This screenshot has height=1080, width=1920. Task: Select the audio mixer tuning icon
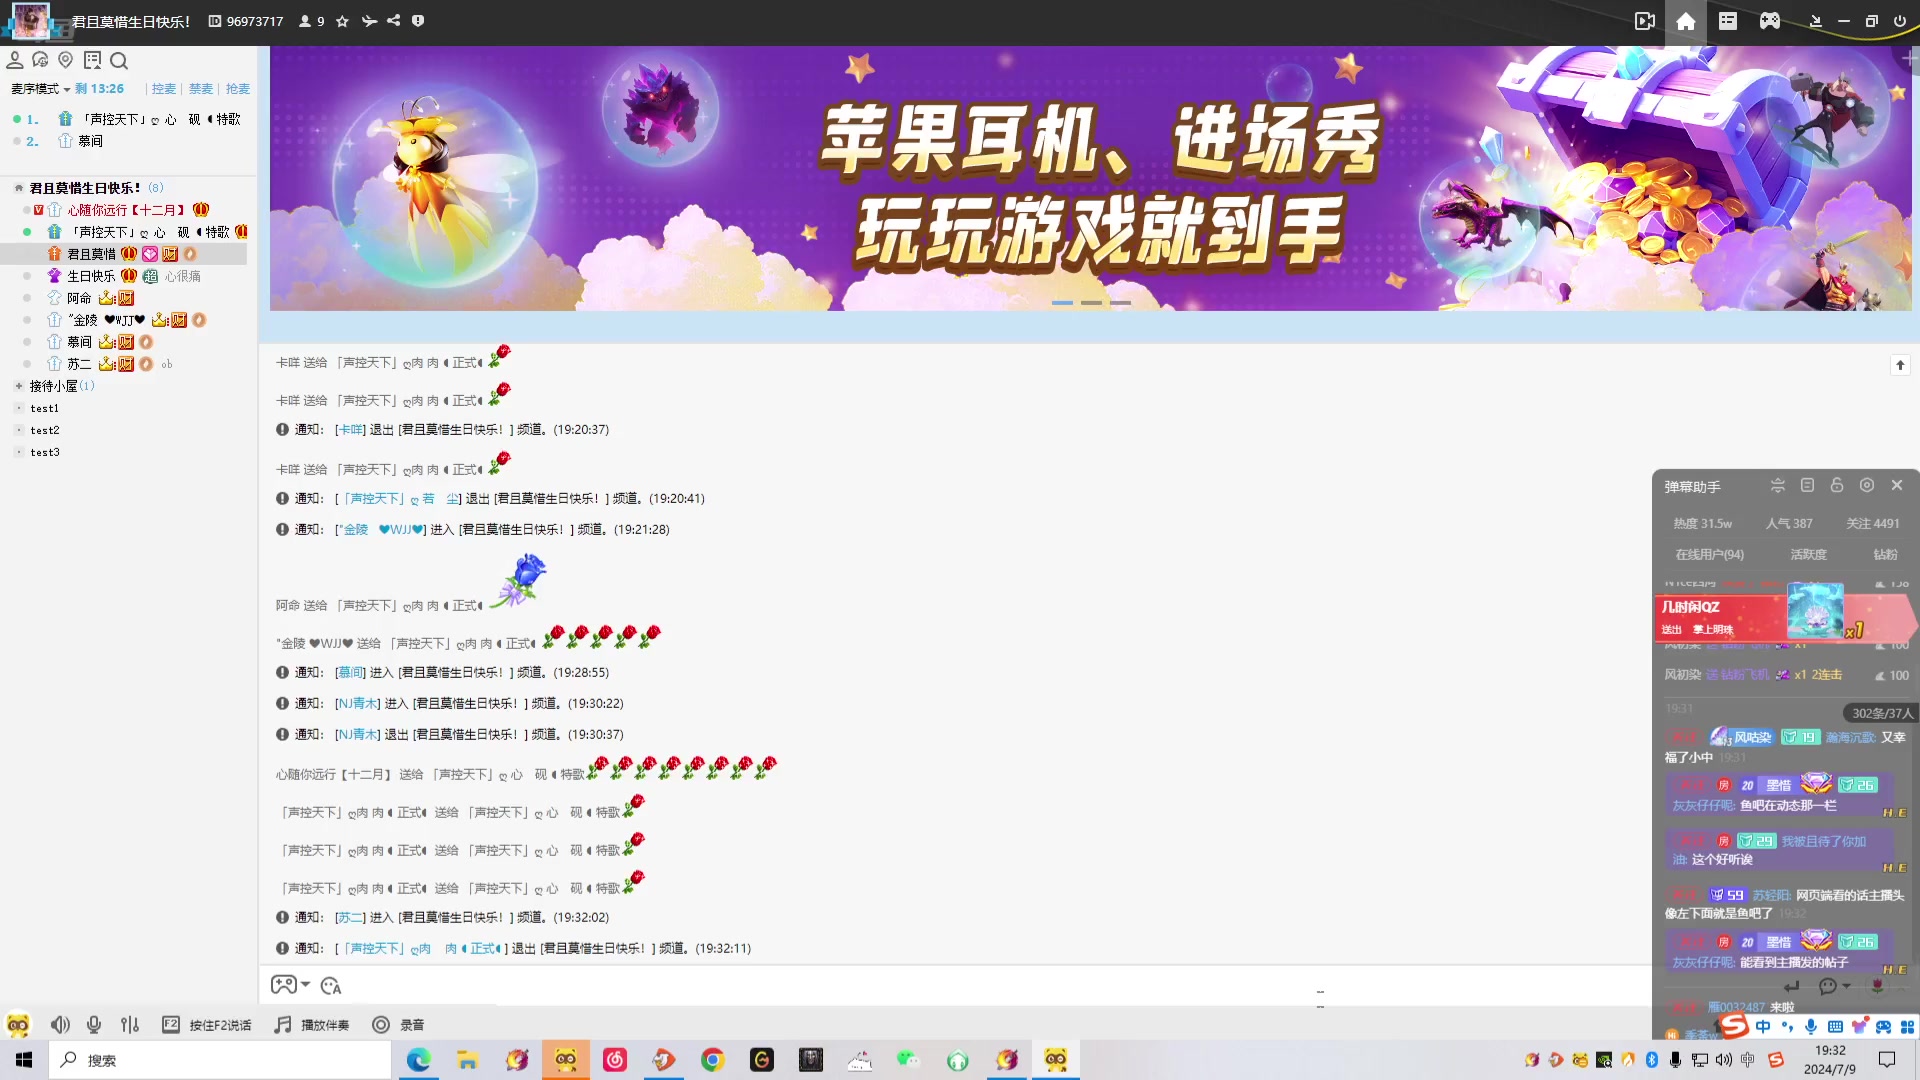pyautogui.click(x=130, y=1025)
